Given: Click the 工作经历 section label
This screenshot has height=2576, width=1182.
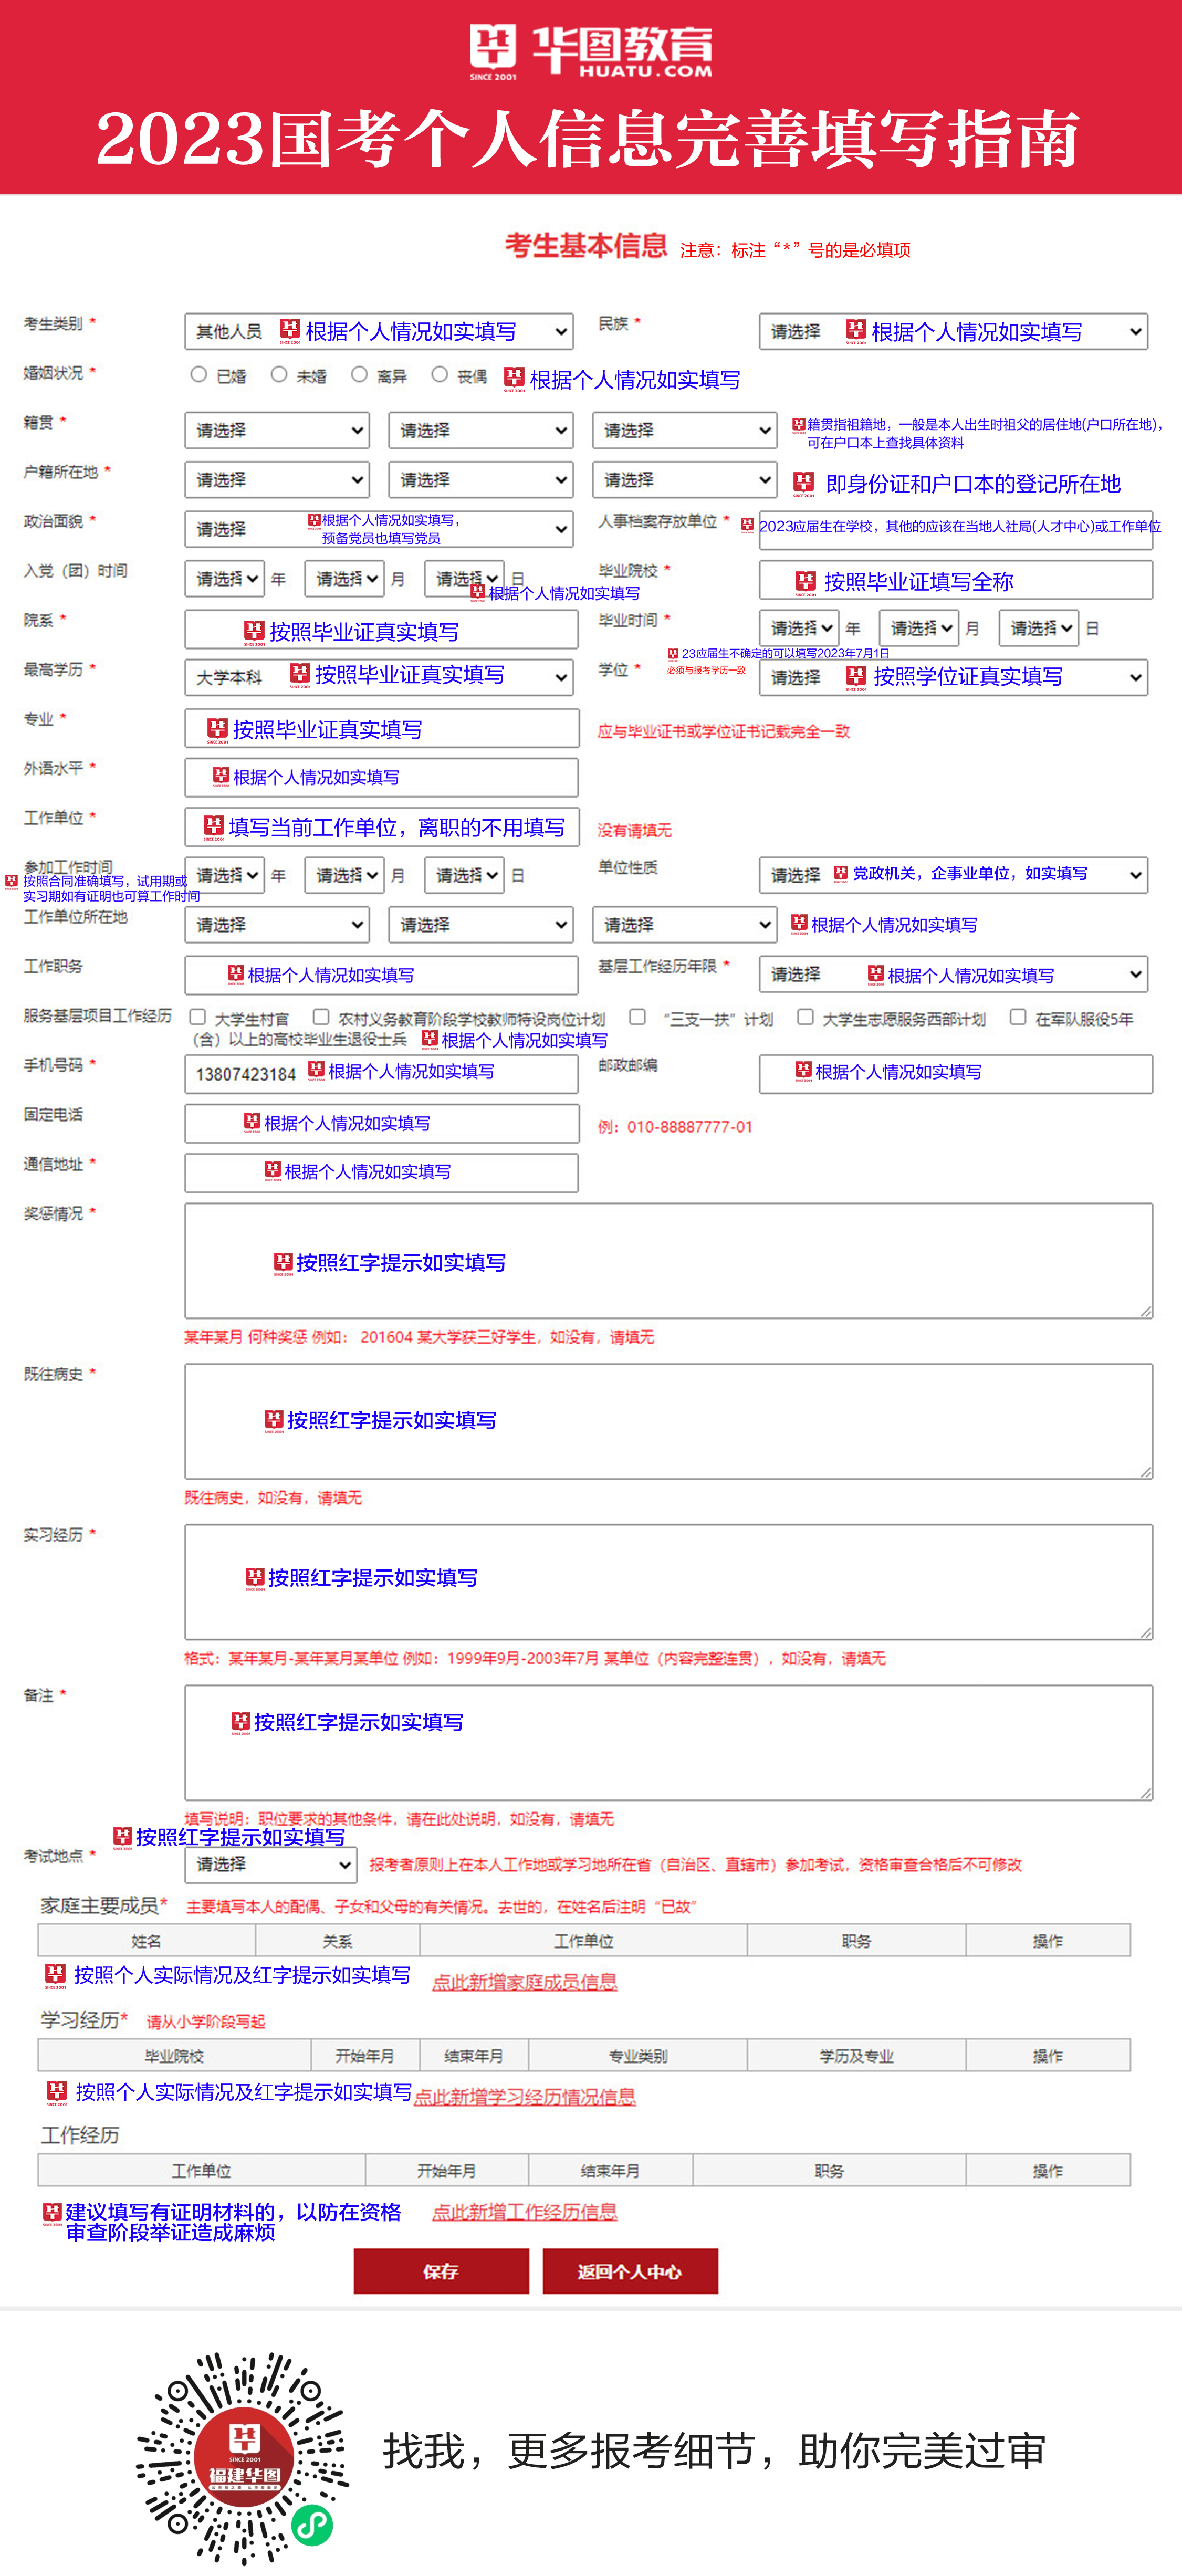Looking at the screenshot, I should 80,2135.
